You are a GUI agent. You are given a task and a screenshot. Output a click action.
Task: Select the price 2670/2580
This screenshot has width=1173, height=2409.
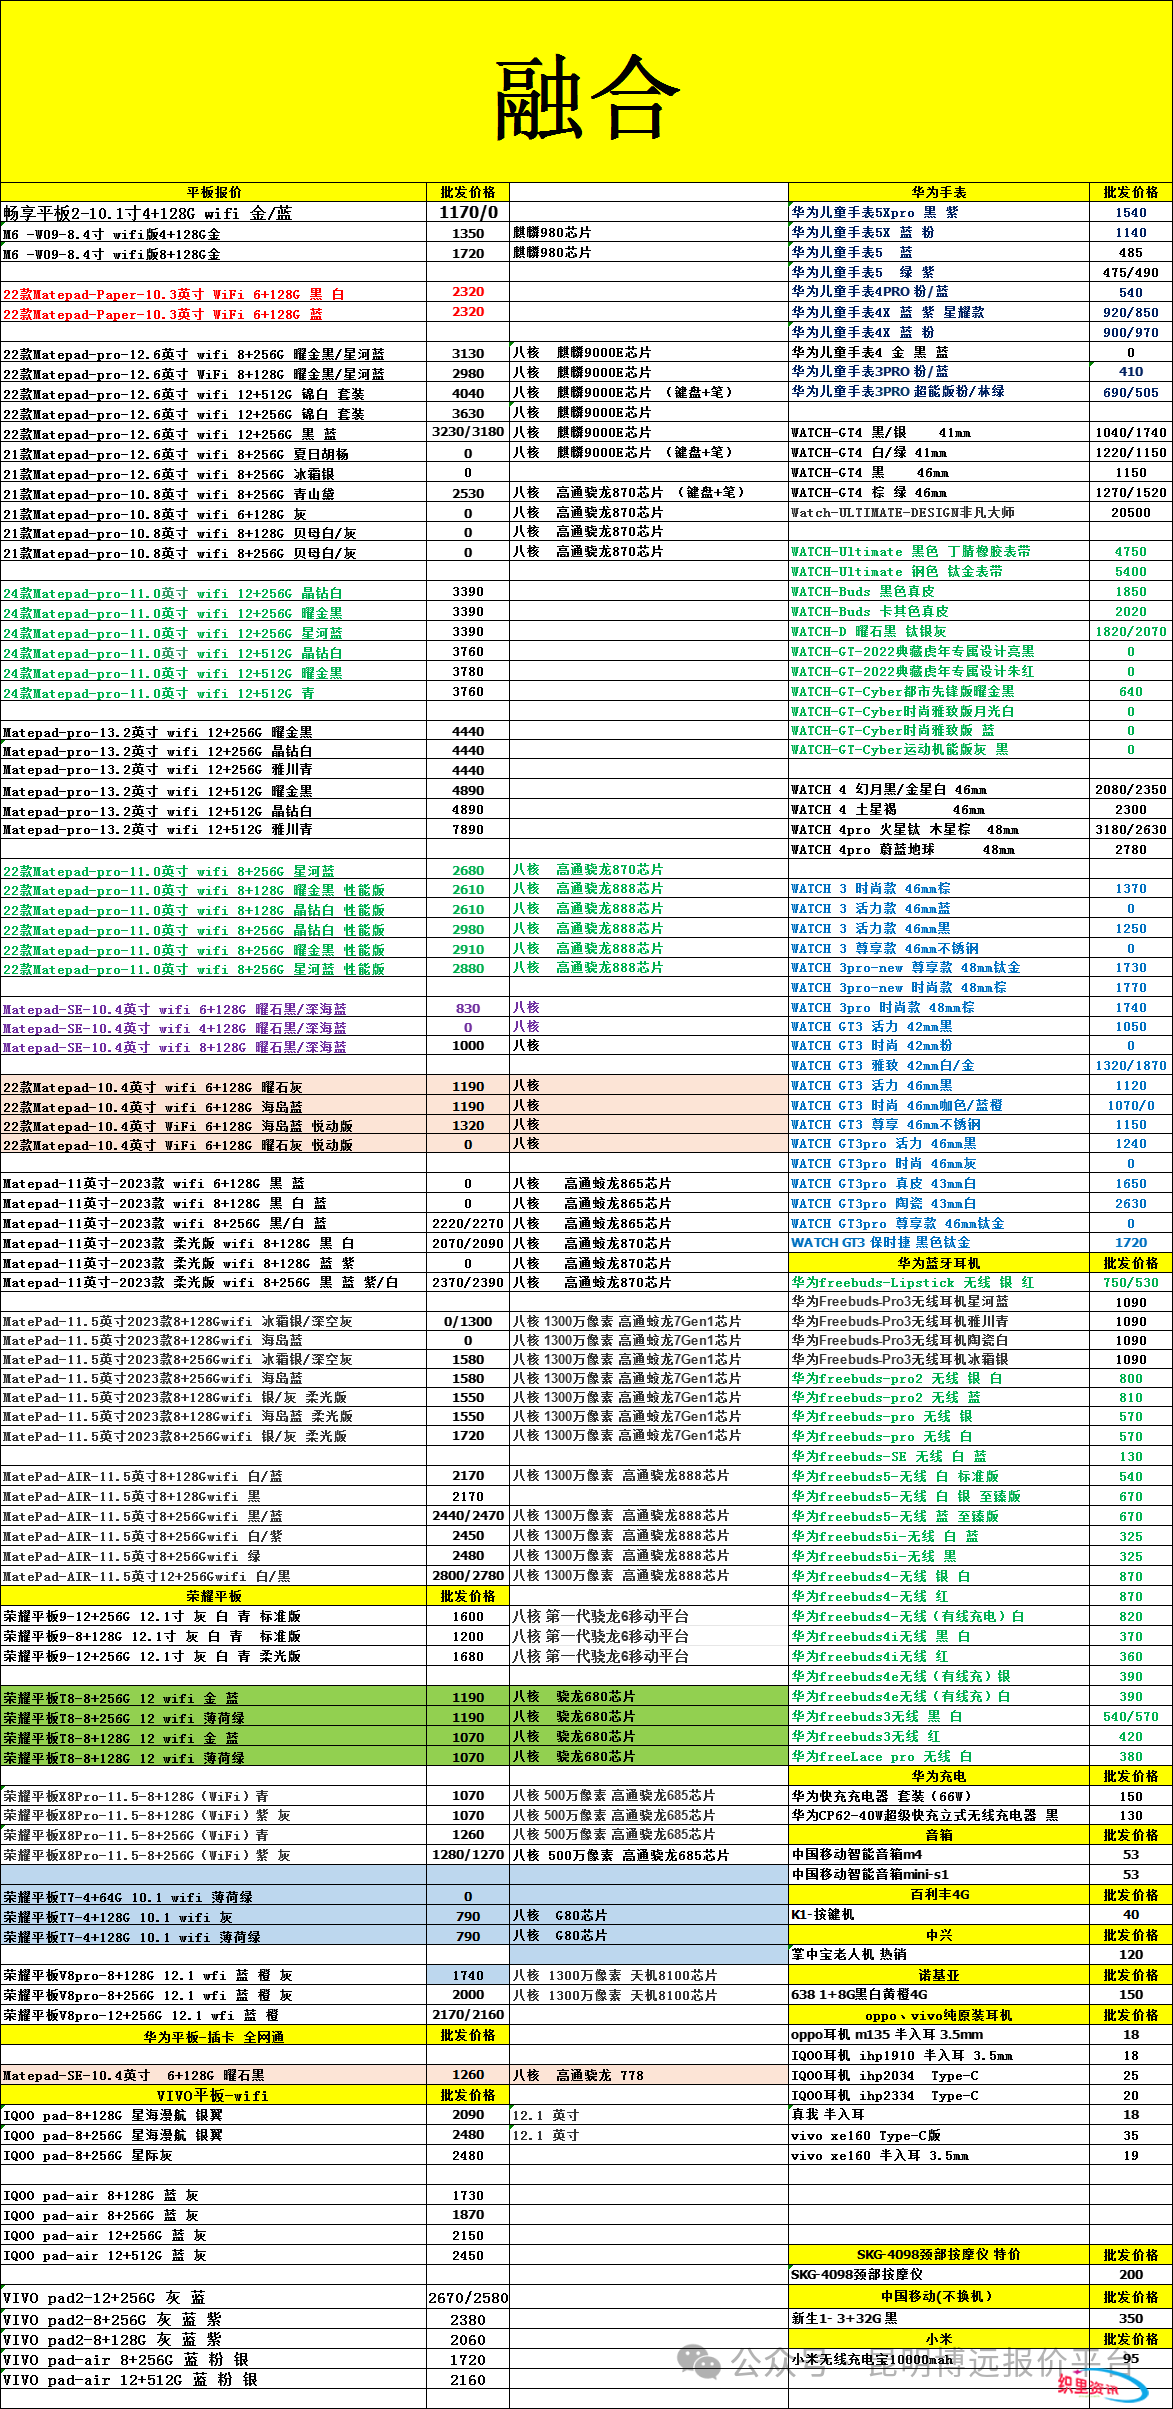pyautogui.click(x=468, y=2298)
